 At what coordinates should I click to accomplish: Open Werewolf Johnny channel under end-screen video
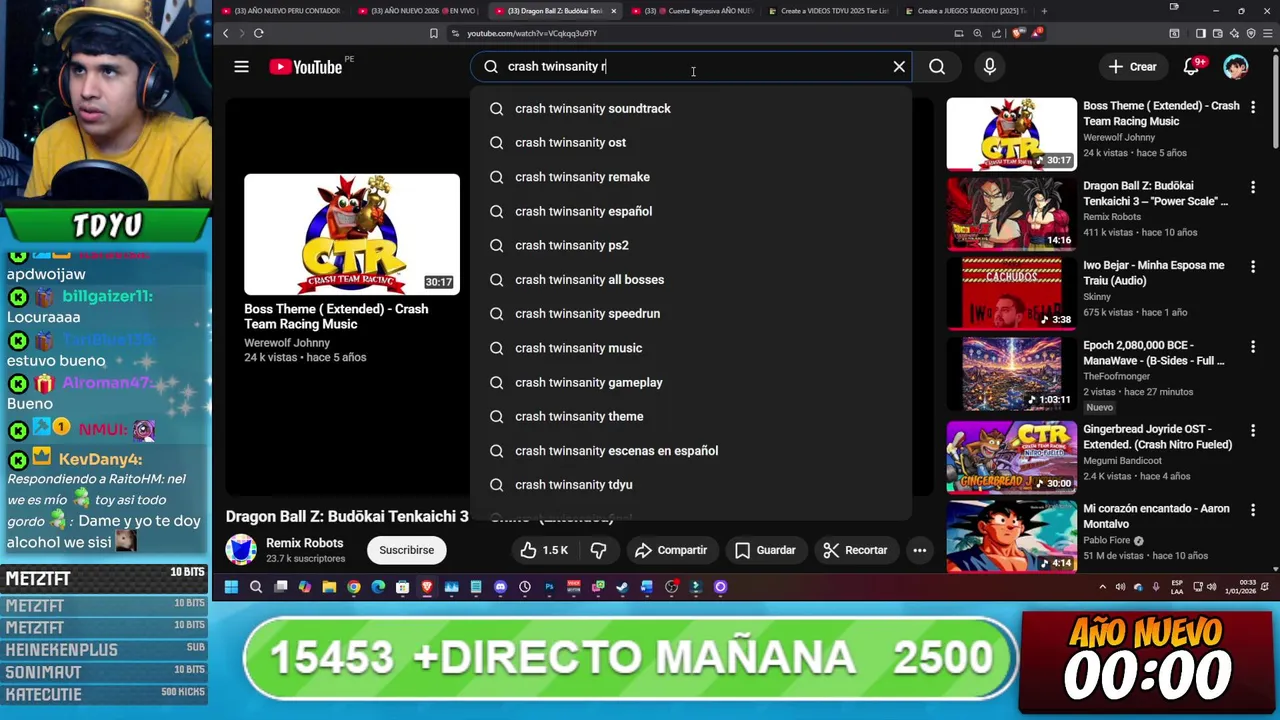[287, 343]
